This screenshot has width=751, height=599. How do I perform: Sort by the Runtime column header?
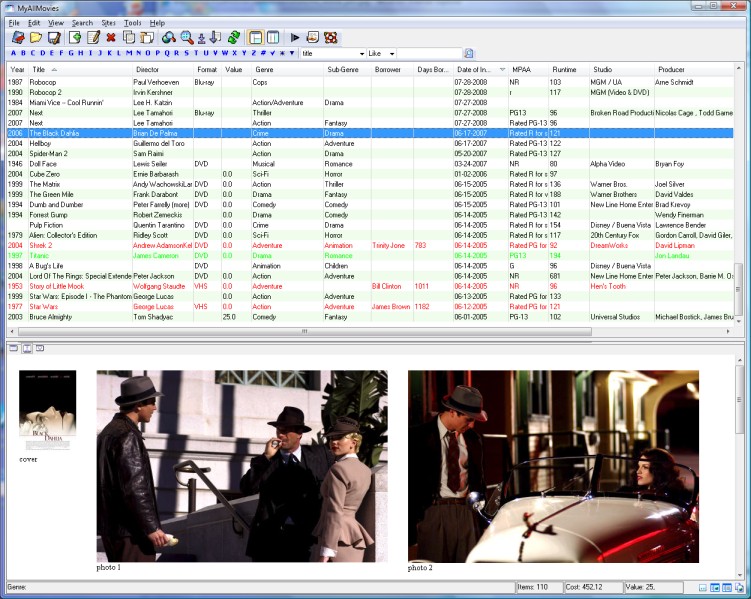pos(569,69)
